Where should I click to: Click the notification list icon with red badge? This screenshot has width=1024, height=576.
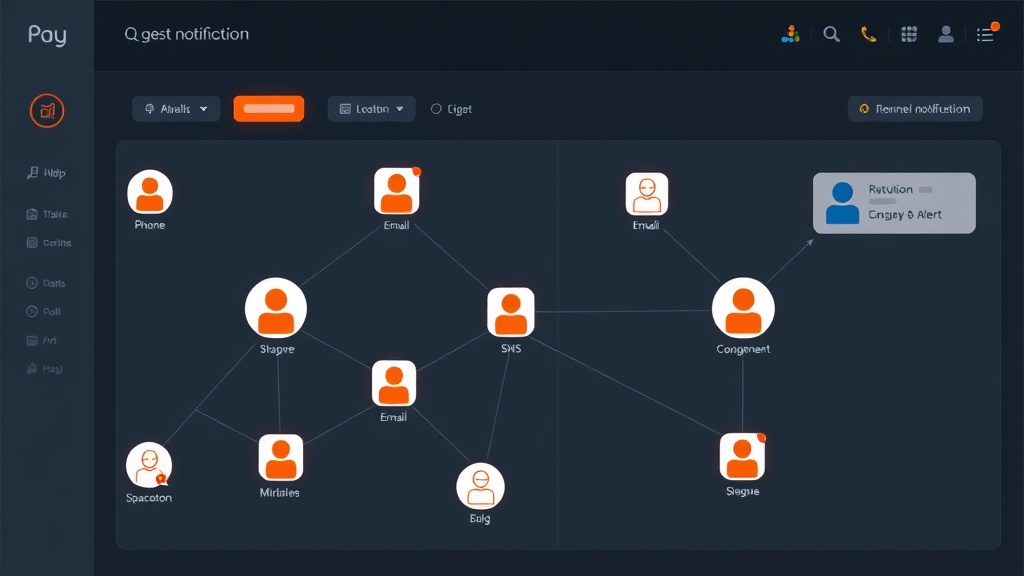point(983,33)
